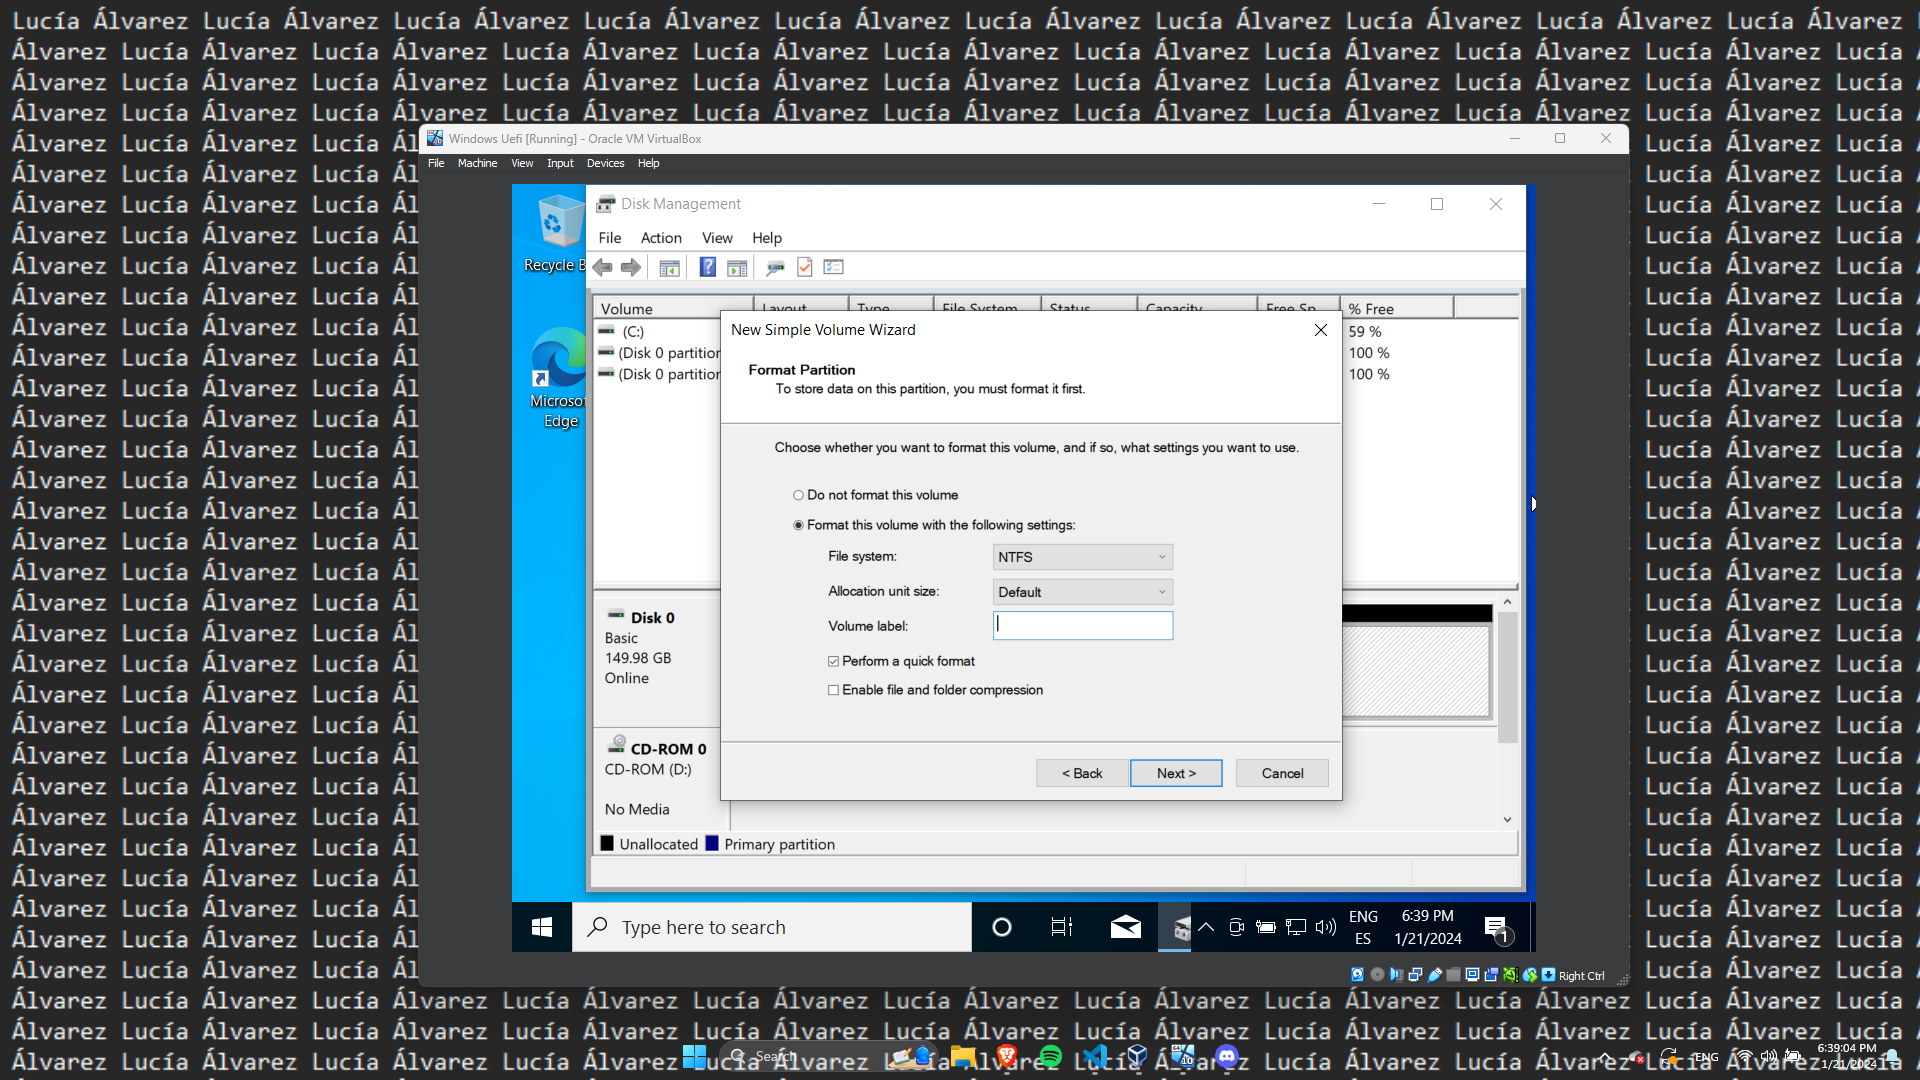
Task: Click the show/hide console tree icon
Action: pos(669,267)
